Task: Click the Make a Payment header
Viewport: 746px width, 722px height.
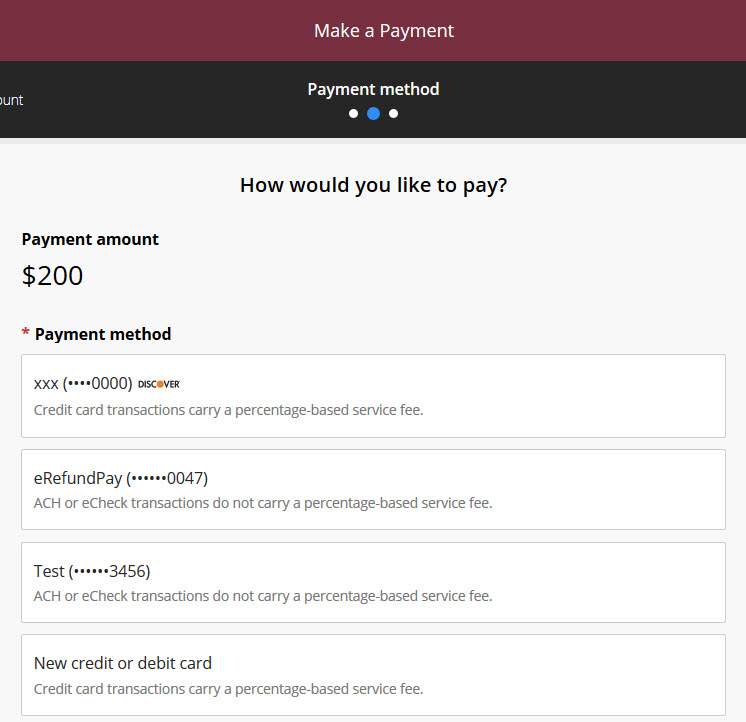Action: tap(384, 31)
